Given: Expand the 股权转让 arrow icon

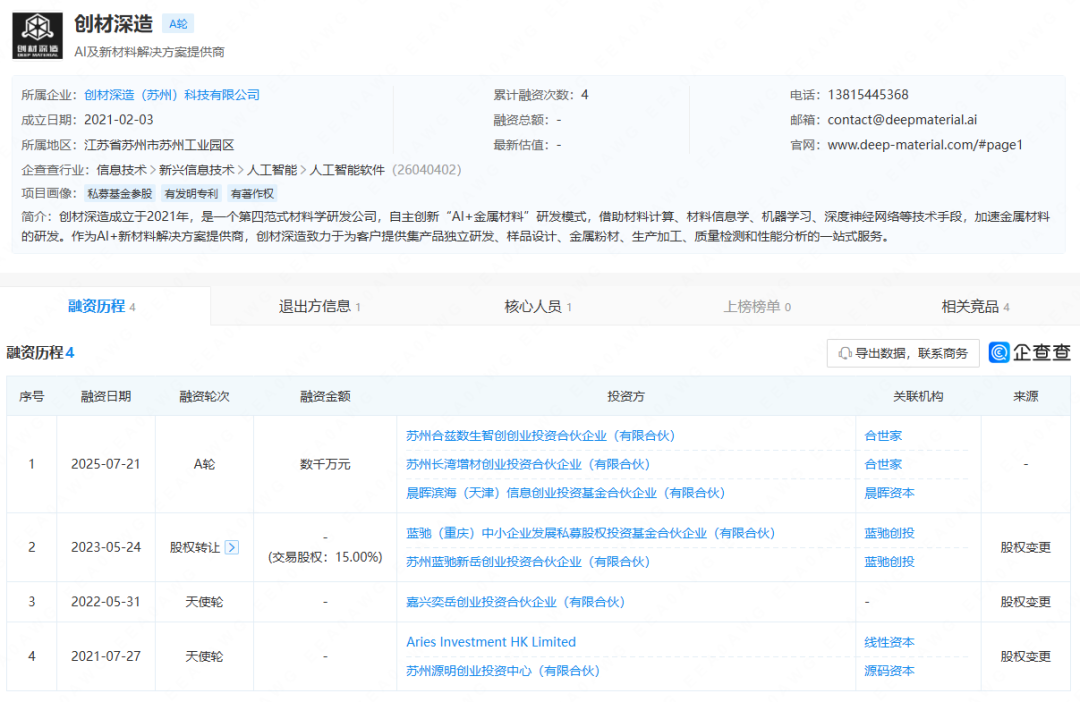Looking at the screenshot, I should [232, 547].
